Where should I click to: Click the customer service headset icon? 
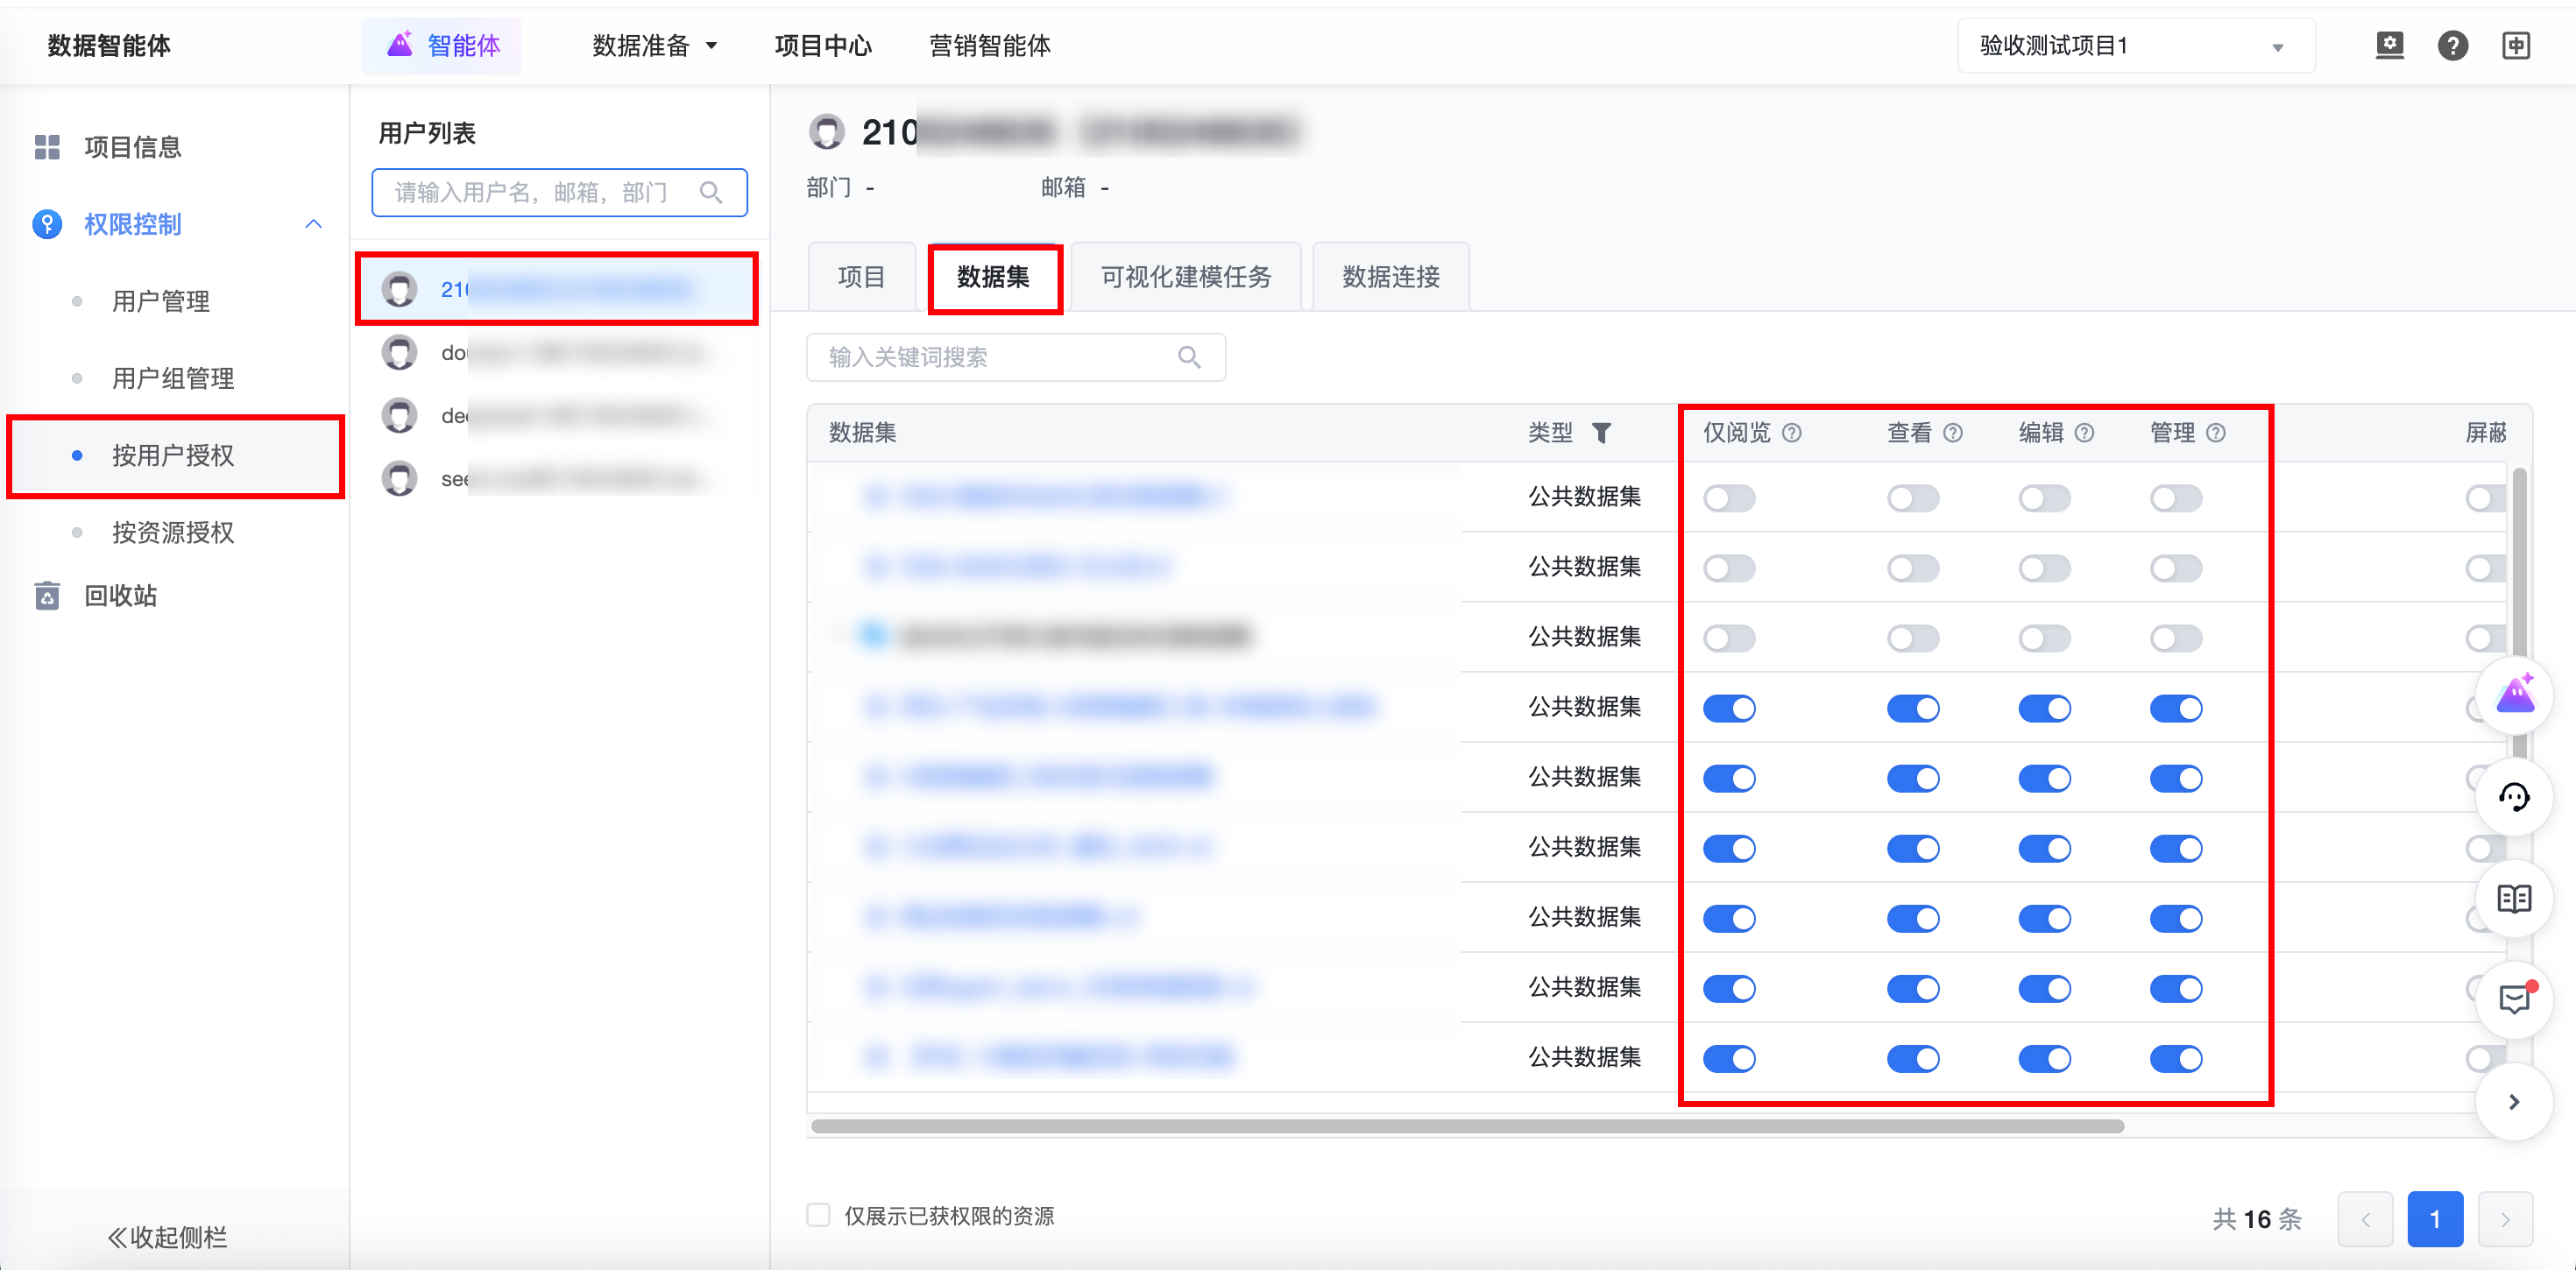tap(2514, 797)
